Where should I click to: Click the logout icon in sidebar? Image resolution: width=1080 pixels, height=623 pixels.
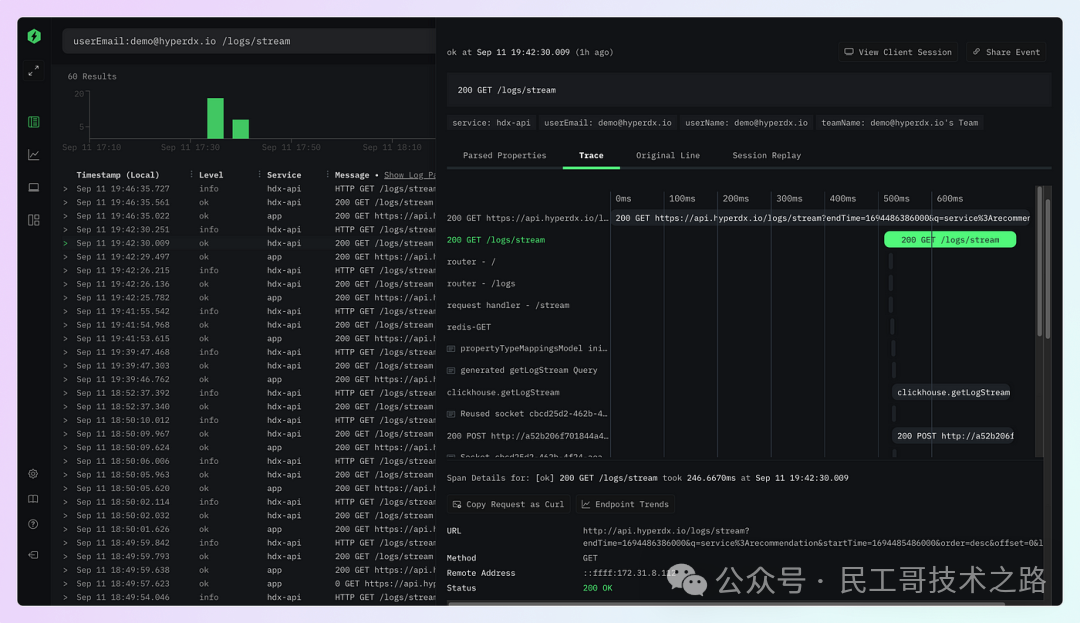click(33, 555)
